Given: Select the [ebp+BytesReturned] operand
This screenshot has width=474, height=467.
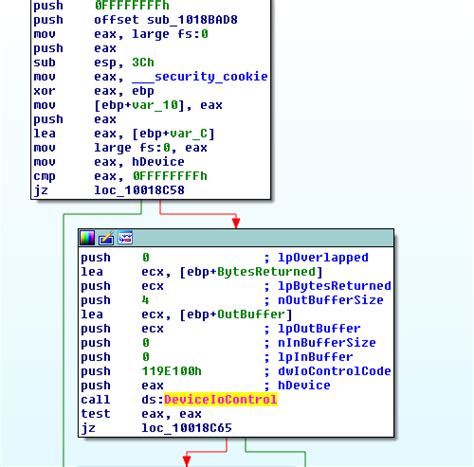Looking at the screenshot, I should pyautogui.click(x=251, y=272).
